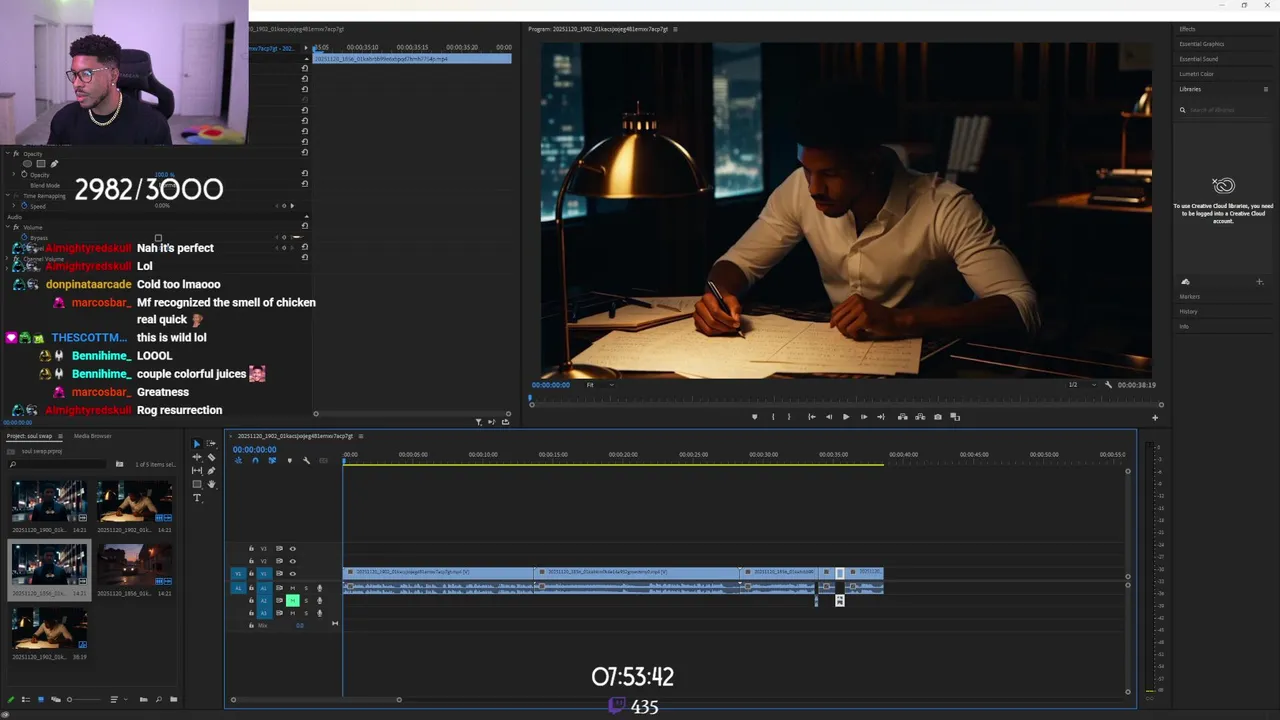The image size is (1280, 720).
Task: Play the sequence in the Program monitor
Action: click(846, 417)
